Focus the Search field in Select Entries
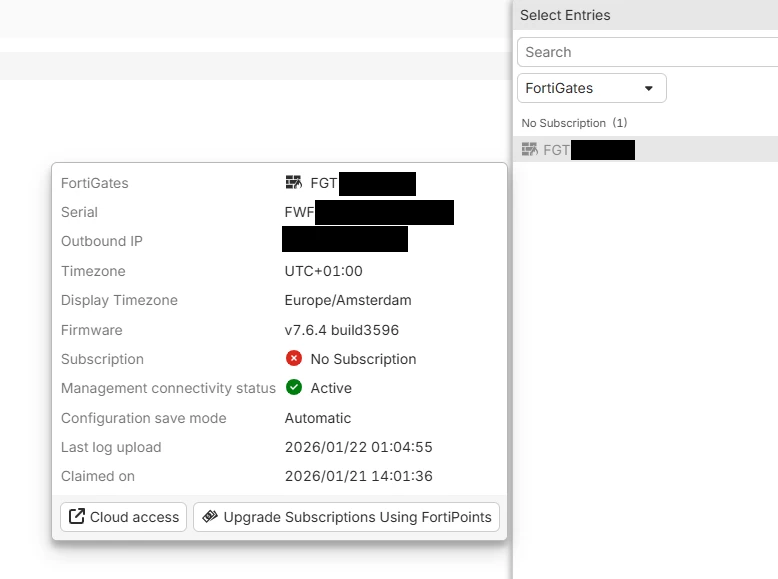 tap(648, 52)
